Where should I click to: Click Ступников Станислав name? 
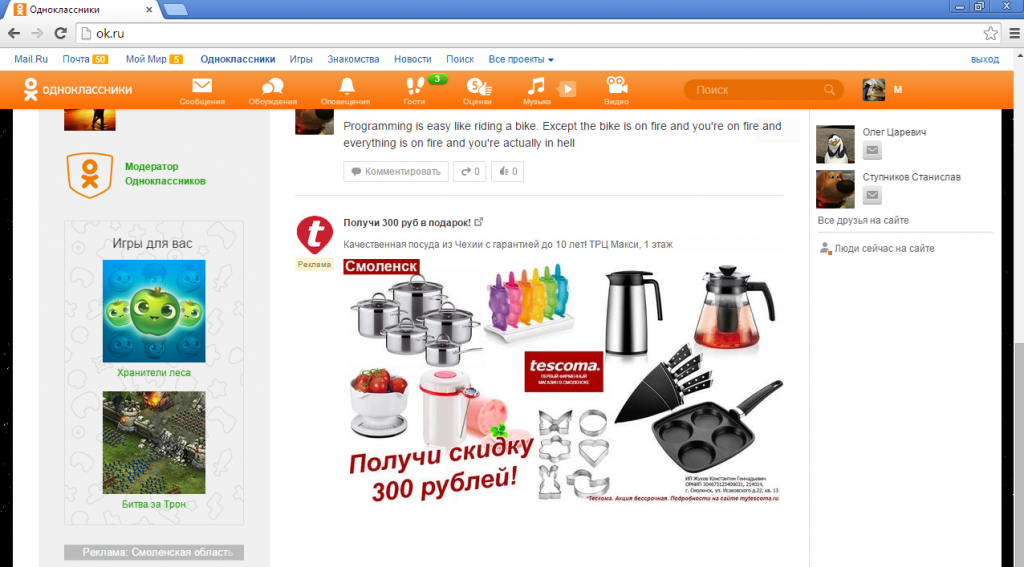pos(911,177)
